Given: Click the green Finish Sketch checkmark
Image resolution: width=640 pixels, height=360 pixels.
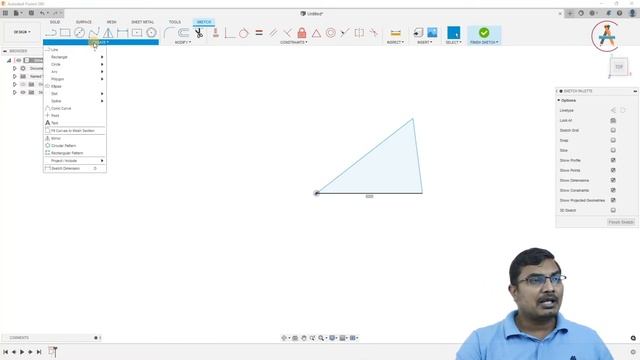Looking at the screenshot, I should 484,33.
